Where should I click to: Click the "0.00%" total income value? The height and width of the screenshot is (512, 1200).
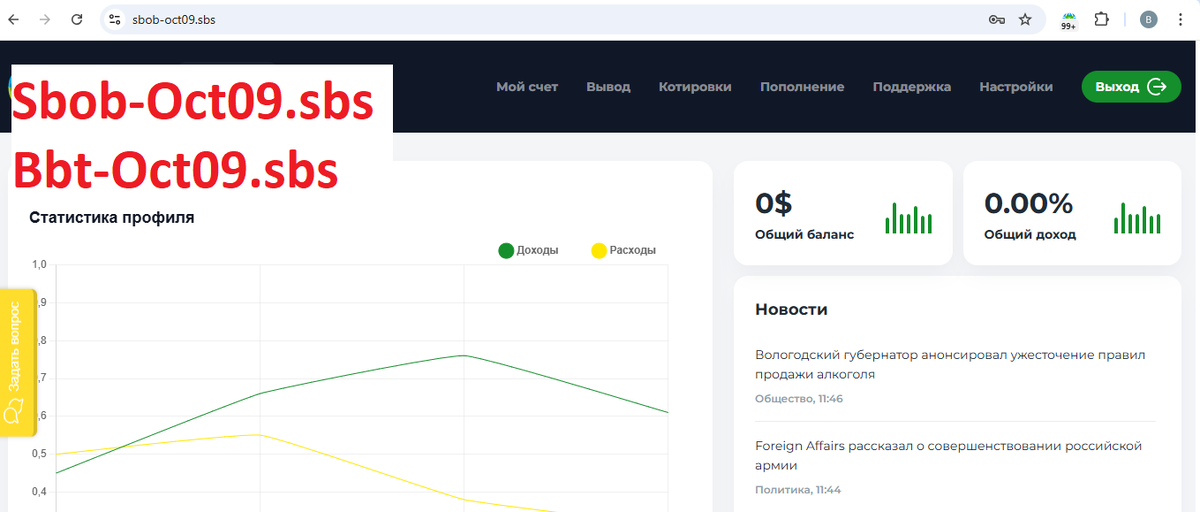tap(1028, 203)
